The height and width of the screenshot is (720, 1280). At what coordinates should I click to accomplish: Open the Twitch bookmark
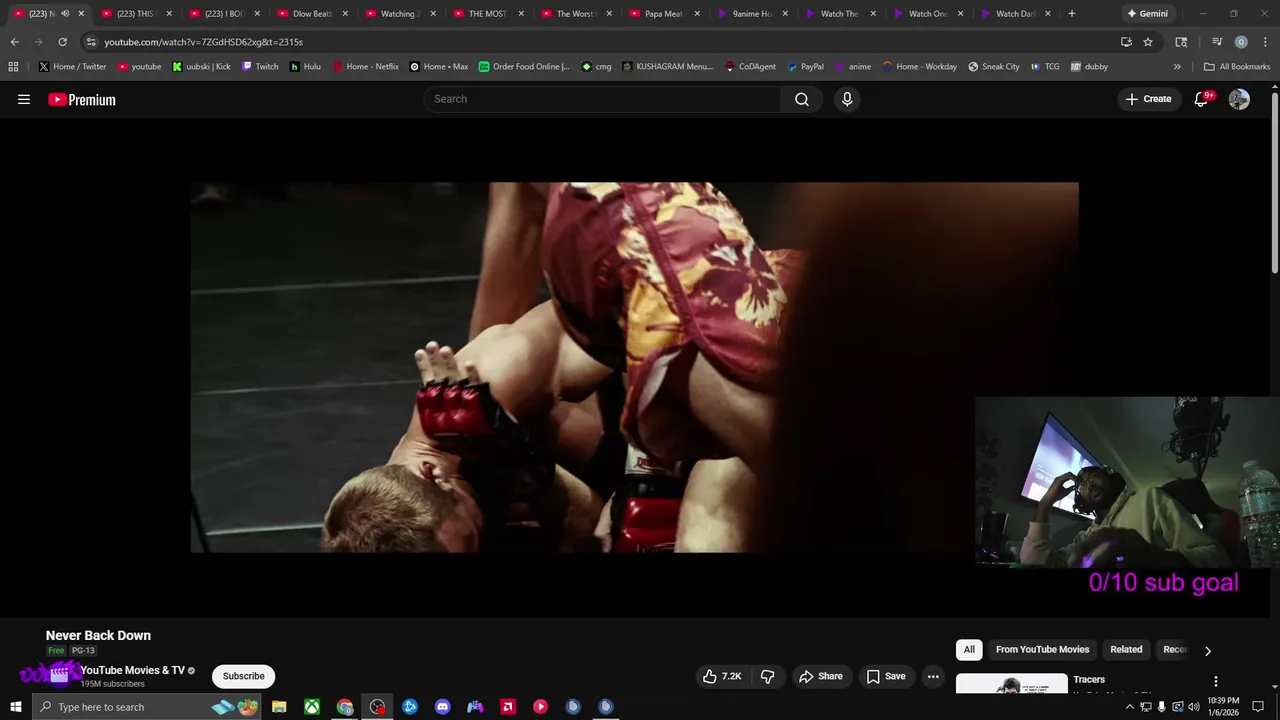(260, 66)
